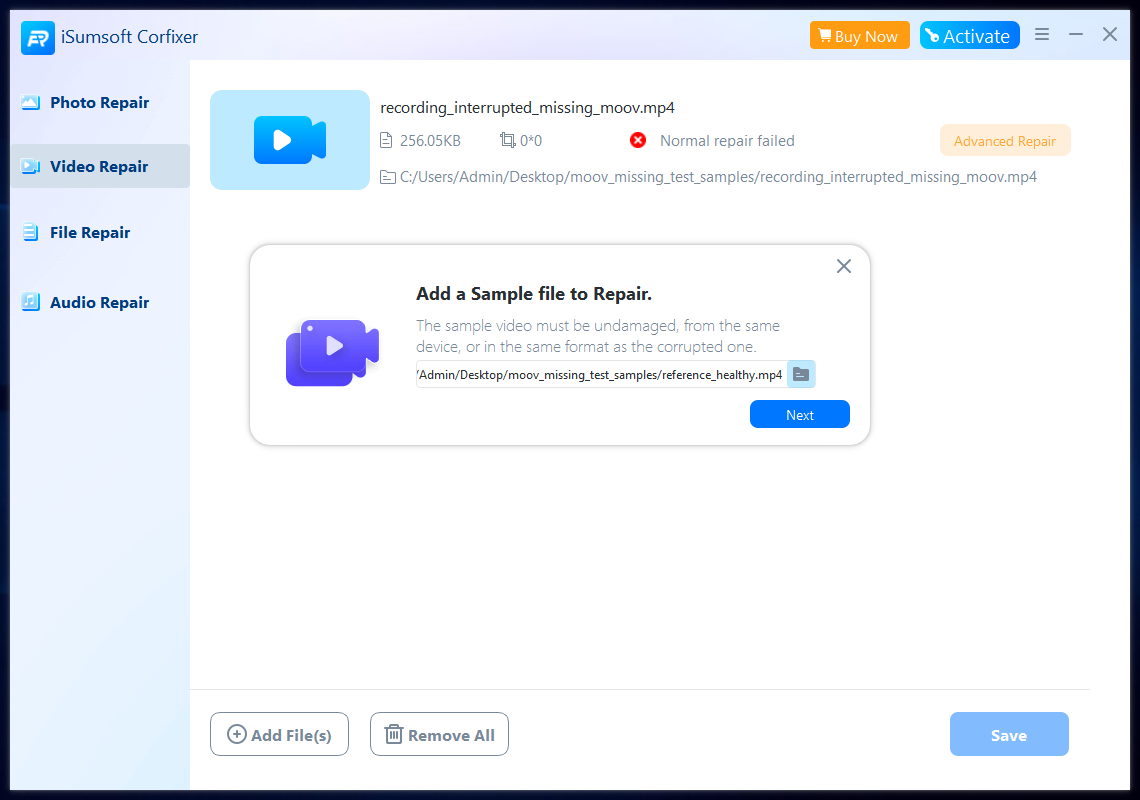Click the Save button
Screen dimensions: 1140x800
[1009, 735]
